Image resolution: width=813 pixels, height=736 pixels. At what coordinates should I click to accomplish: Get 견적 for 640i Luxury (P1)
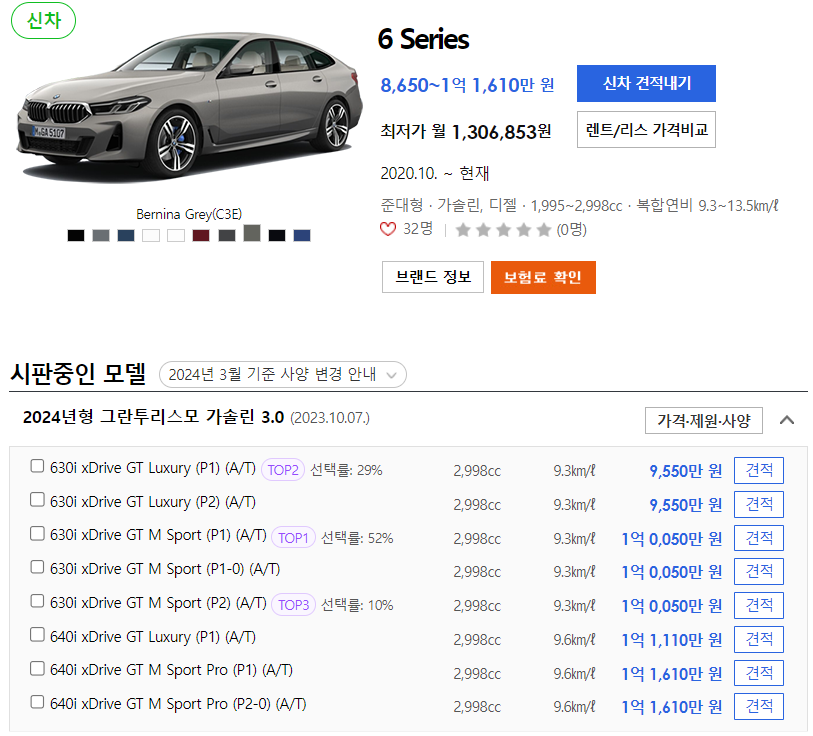[759, 640]
